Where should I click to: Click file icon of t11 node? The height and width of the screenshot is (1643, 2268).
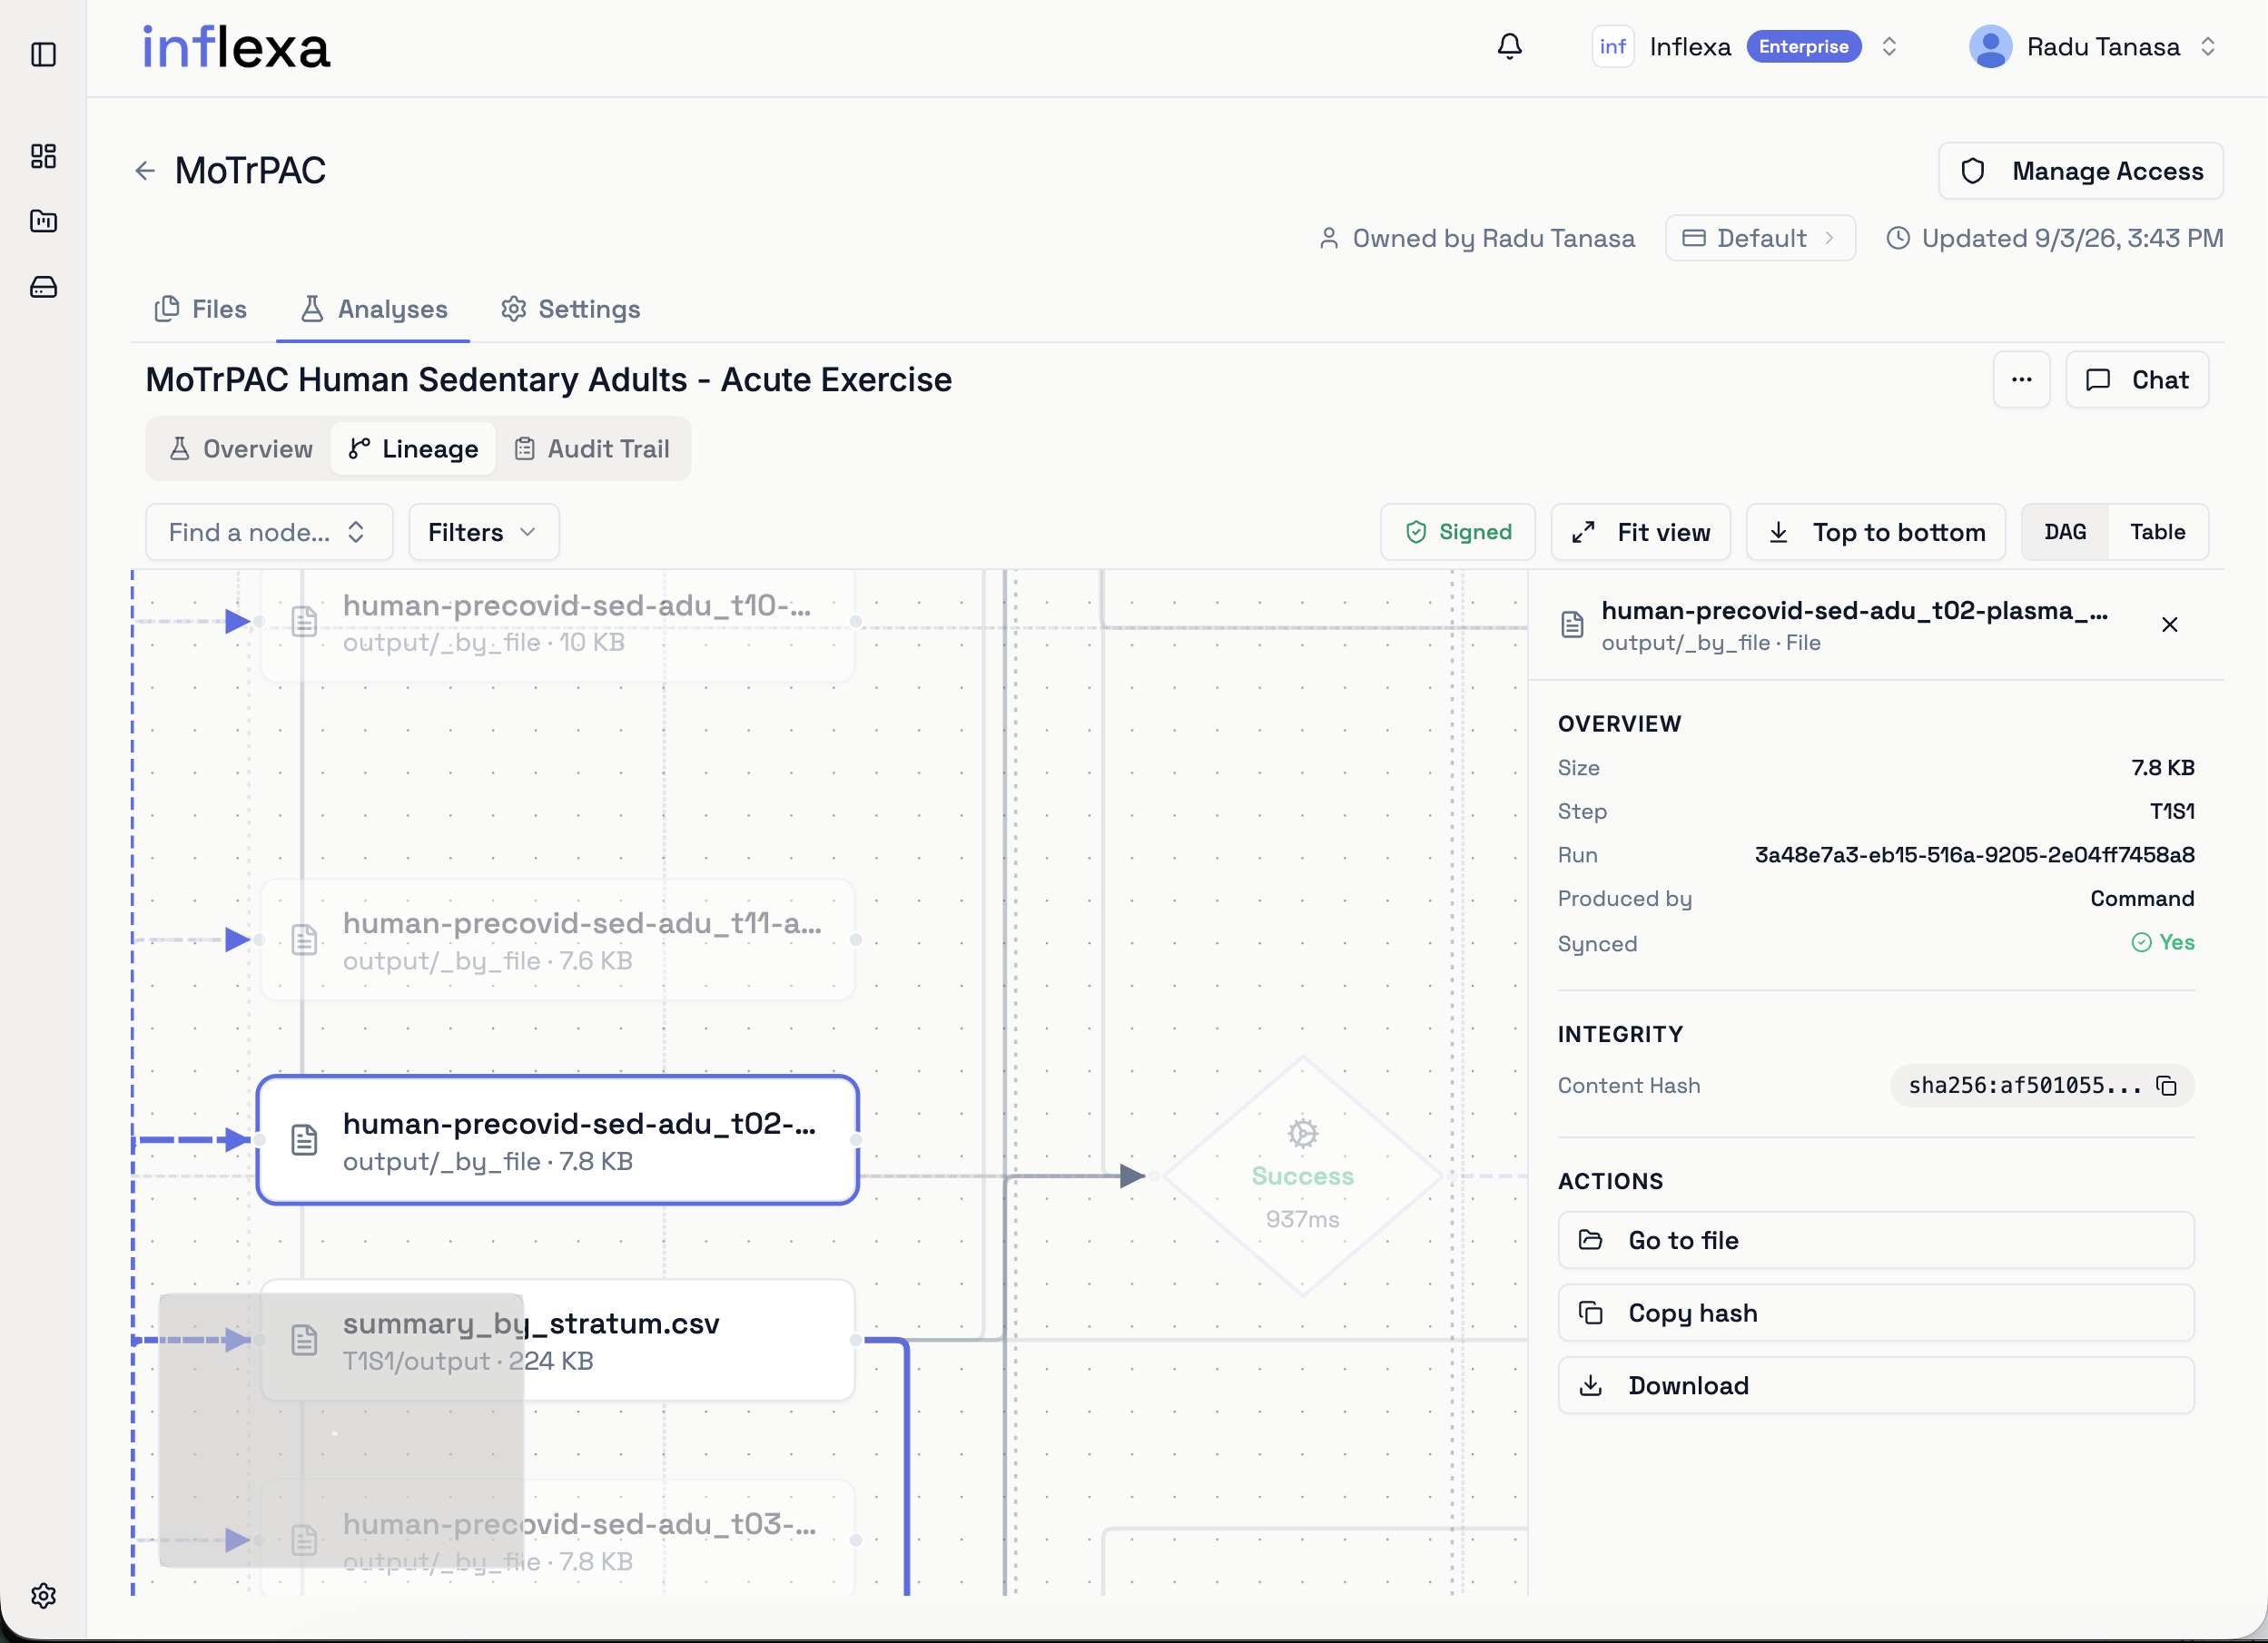coord(304,940)
